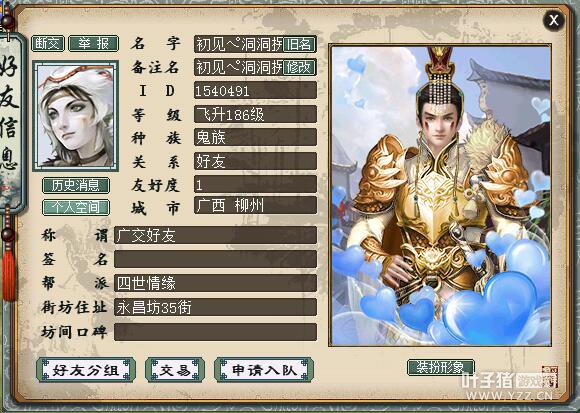
Task: View old names via 旧名 button
Action: point(299,44)
